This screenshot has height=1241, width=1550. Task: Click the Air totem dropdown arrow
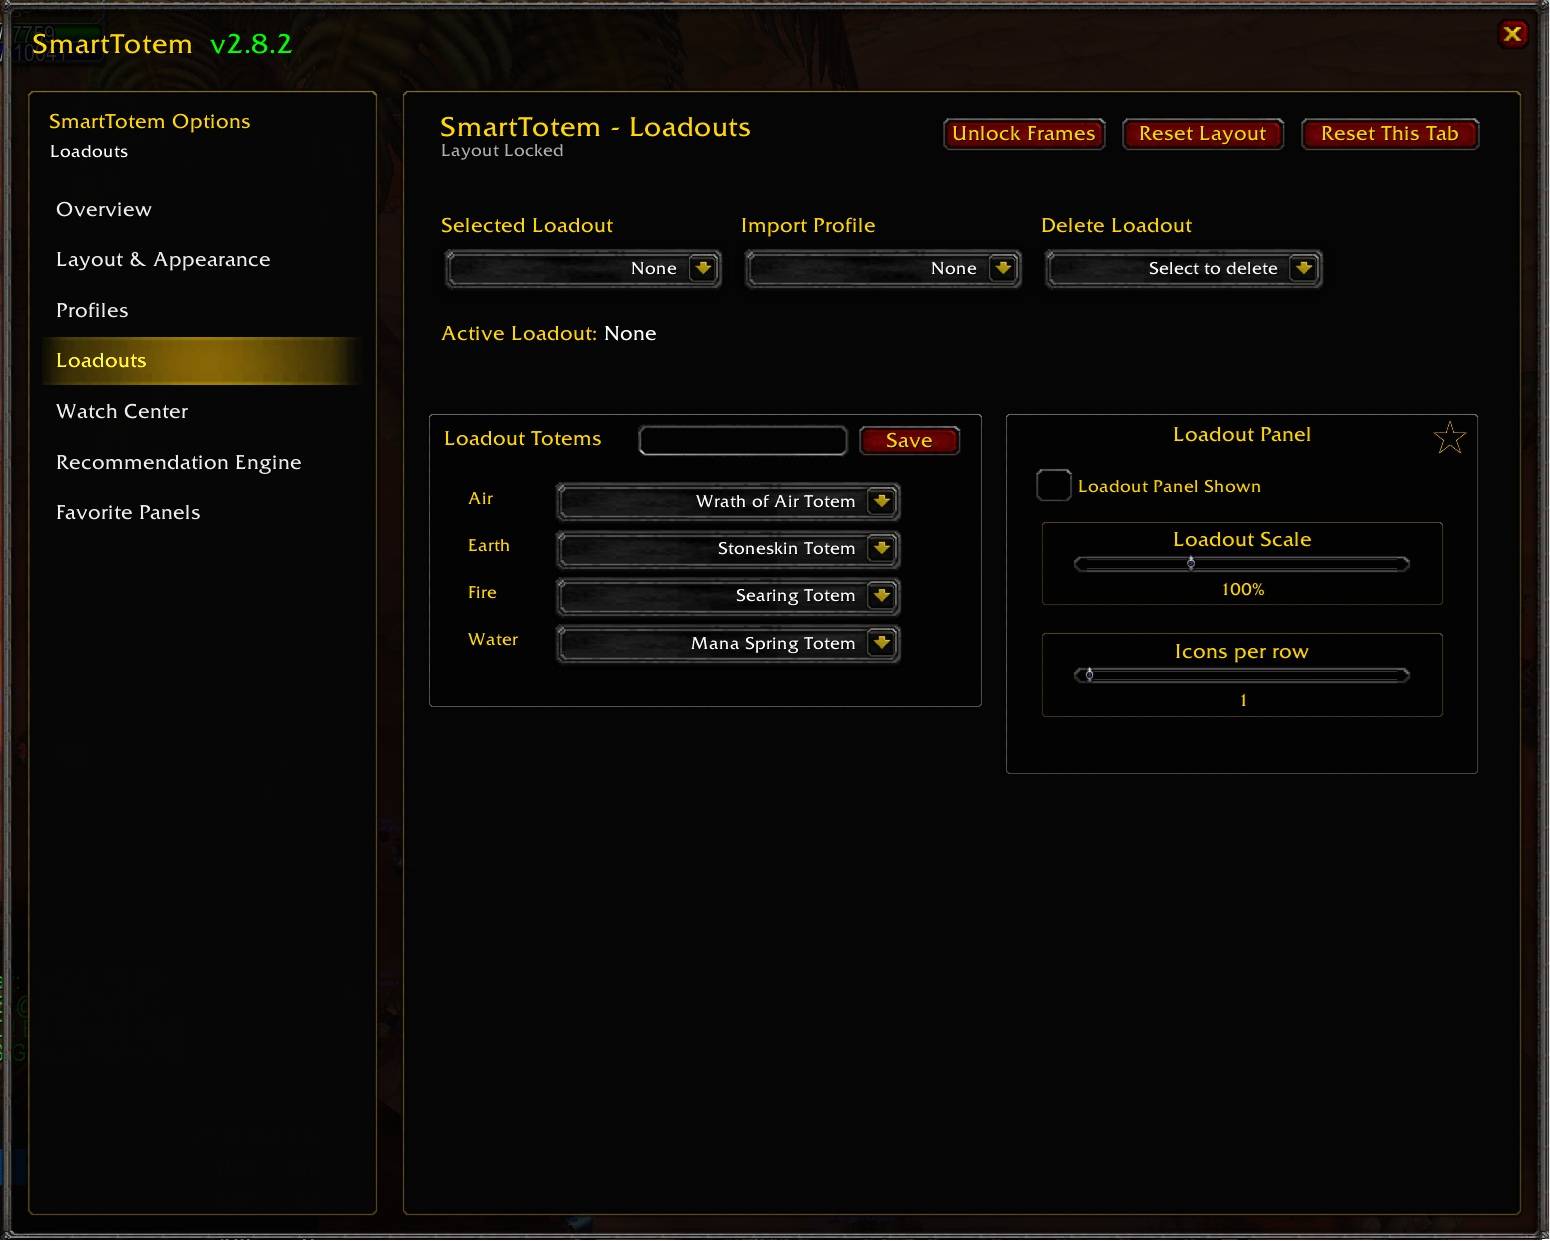click(881, 501)
